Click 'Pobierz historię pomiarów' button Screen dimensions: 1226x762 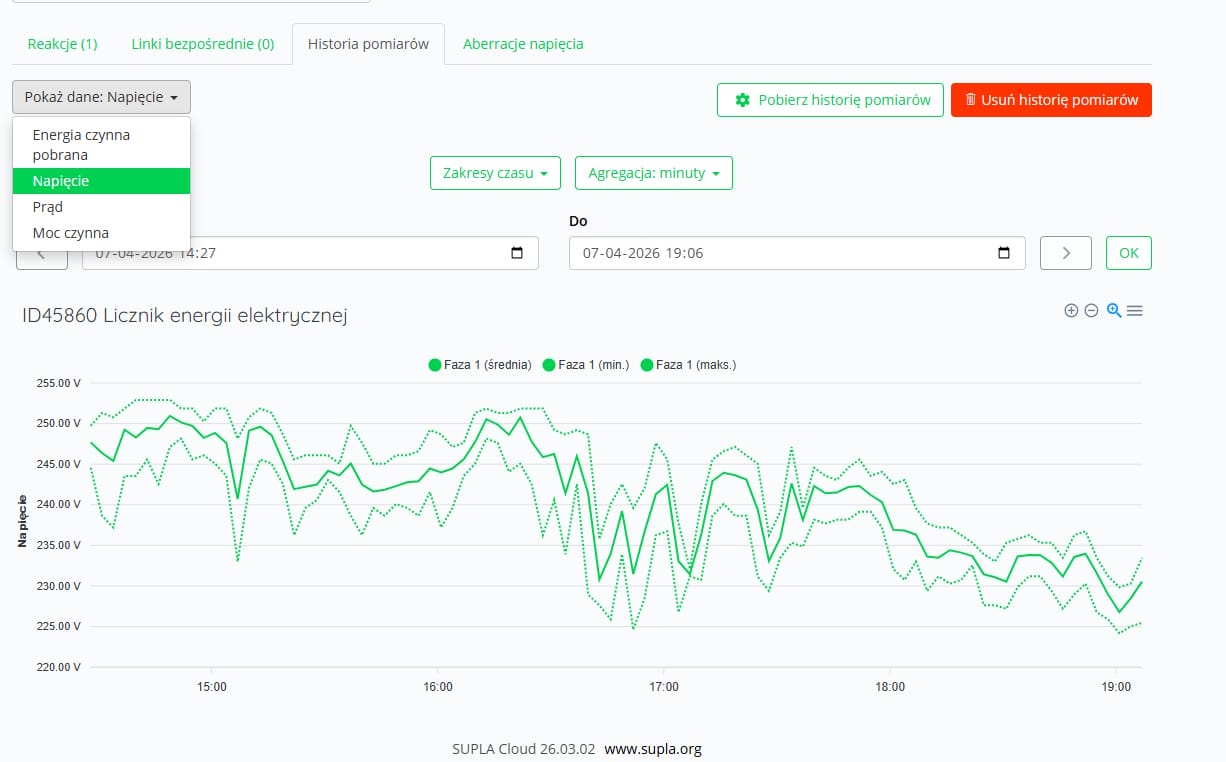click(830, 100)
